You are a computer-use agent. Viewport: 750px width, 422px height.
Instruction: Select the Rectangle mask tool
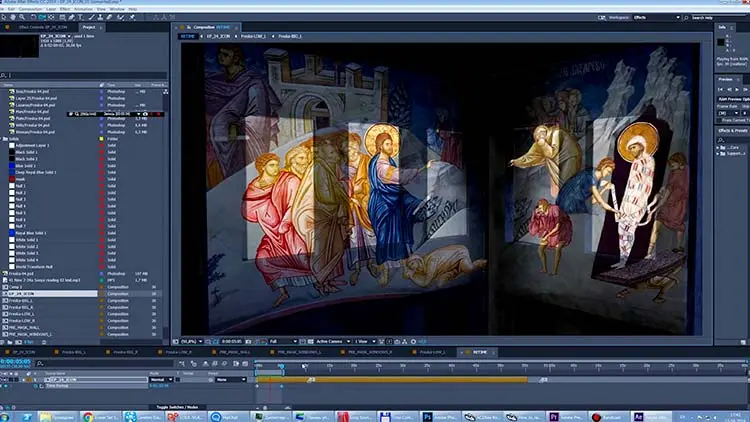62,17
